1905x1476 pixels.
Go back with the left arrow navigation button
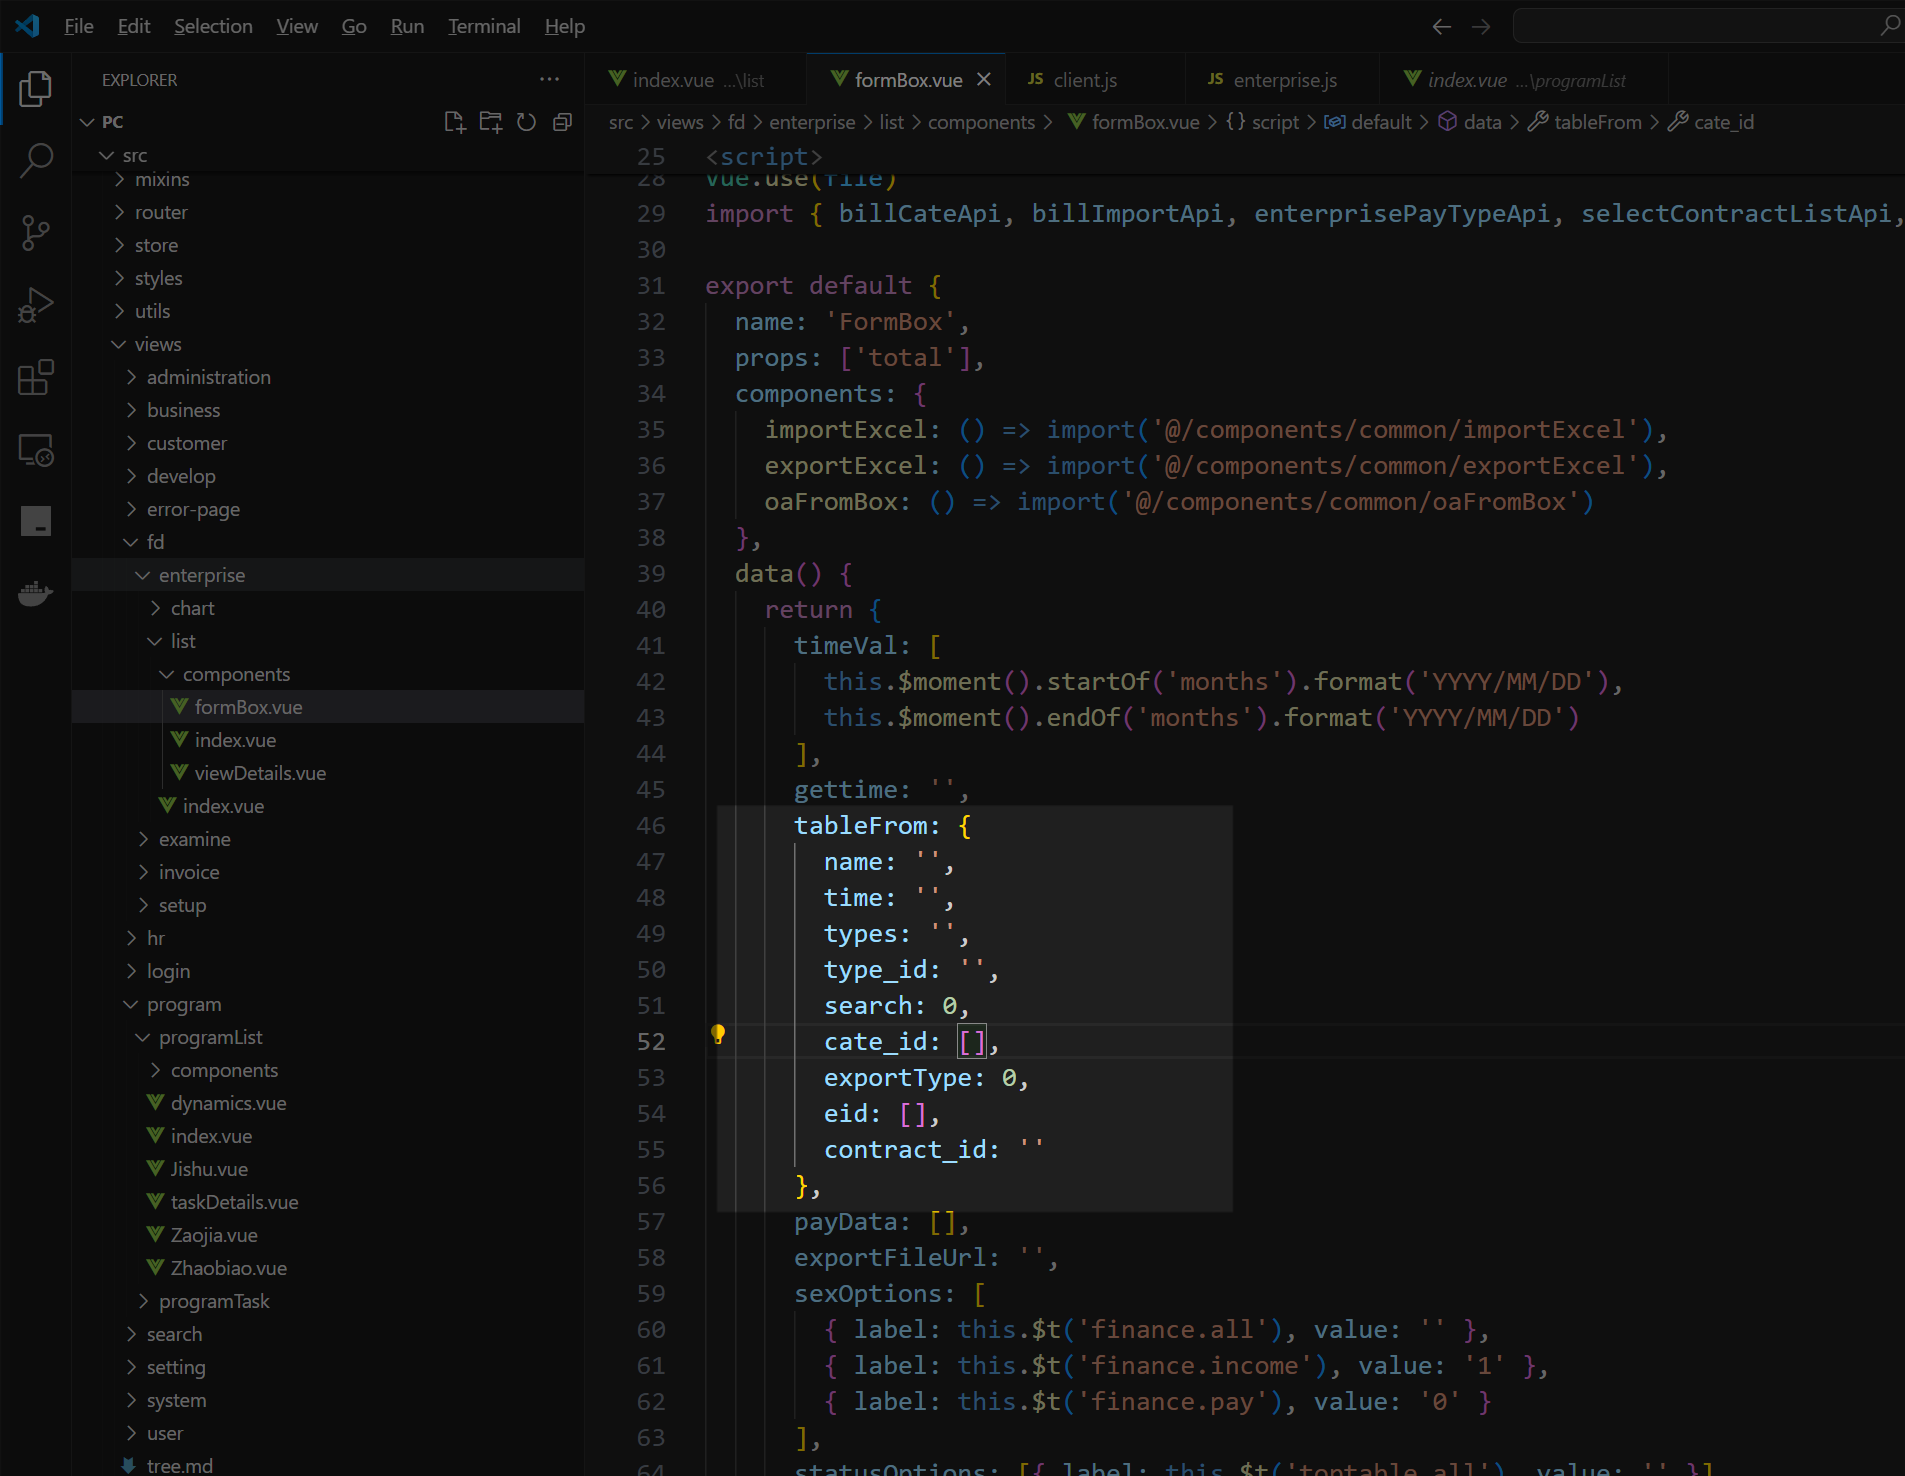coord(1441,27)
